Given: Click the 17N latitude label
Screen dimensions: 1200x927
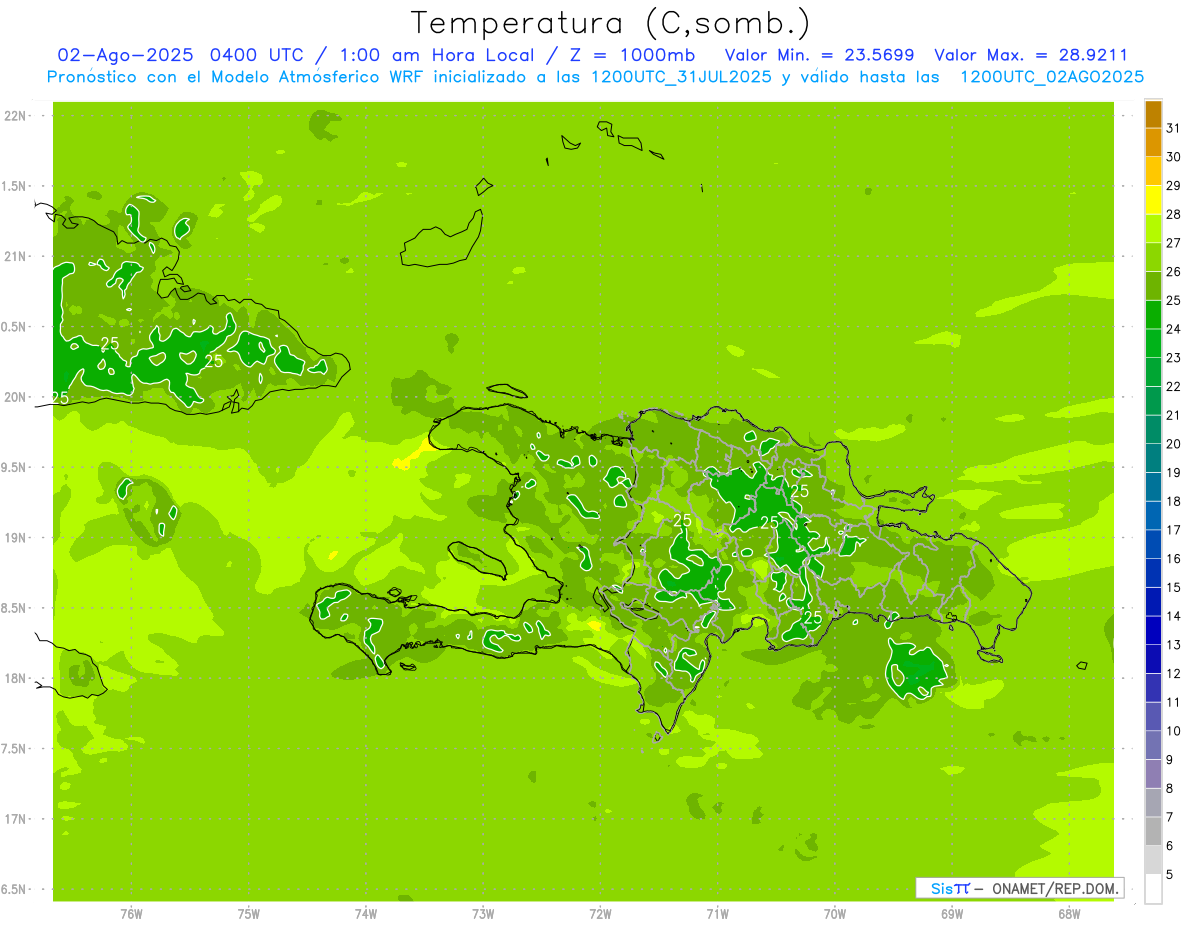Looking at the screenshot, I should tap(17, 819).
